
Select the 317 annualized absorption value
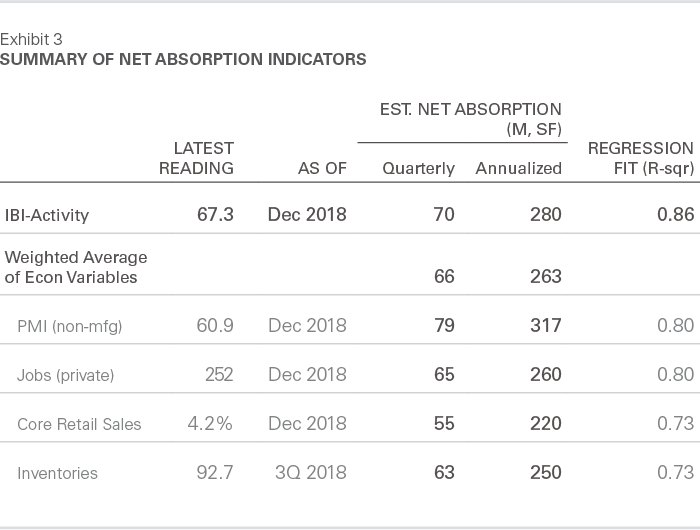(546, 325)
